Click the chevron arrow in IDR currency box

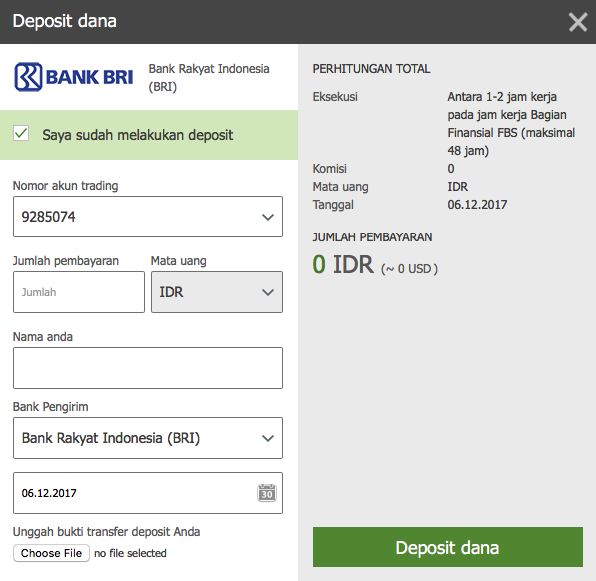[x=268, y=292]
